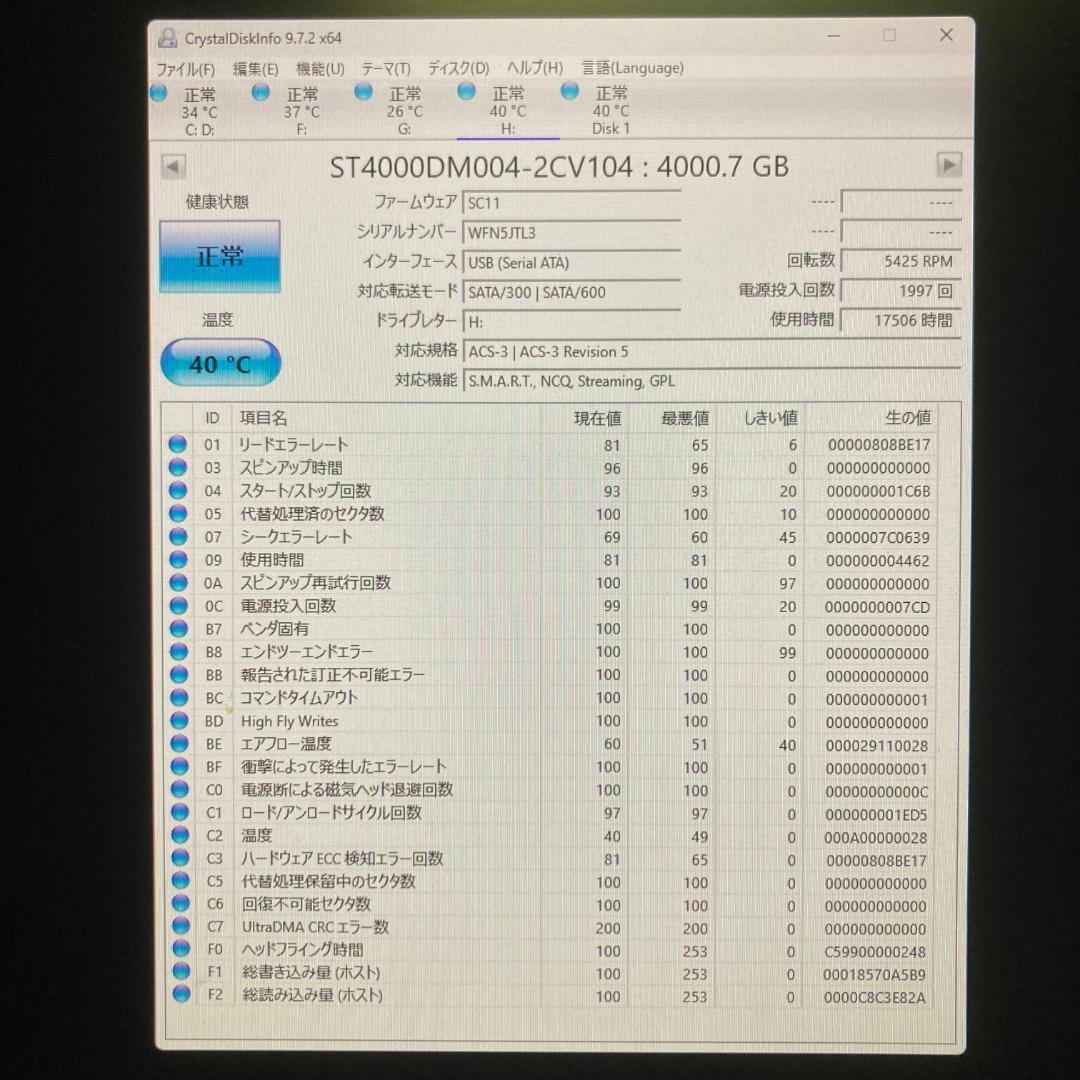This screenshot has height=1080, width=1080.
Task: Click the 生の値 column header
Action: tap(908, 417)
